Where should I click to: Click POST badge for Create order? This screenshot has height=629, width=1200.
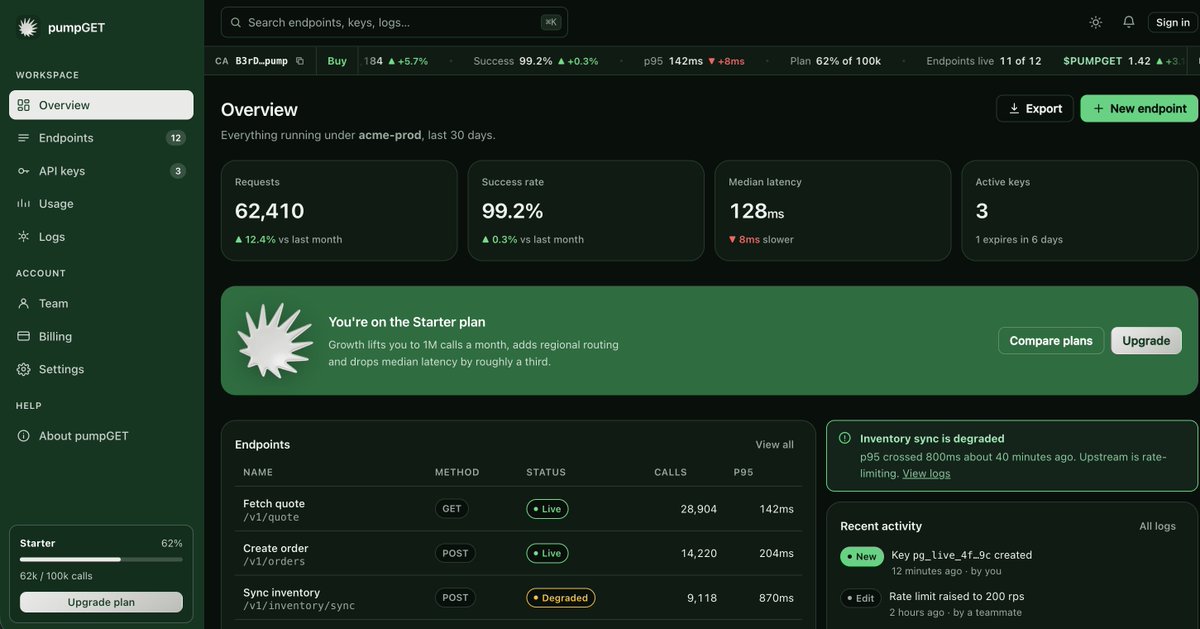(455, 553)
